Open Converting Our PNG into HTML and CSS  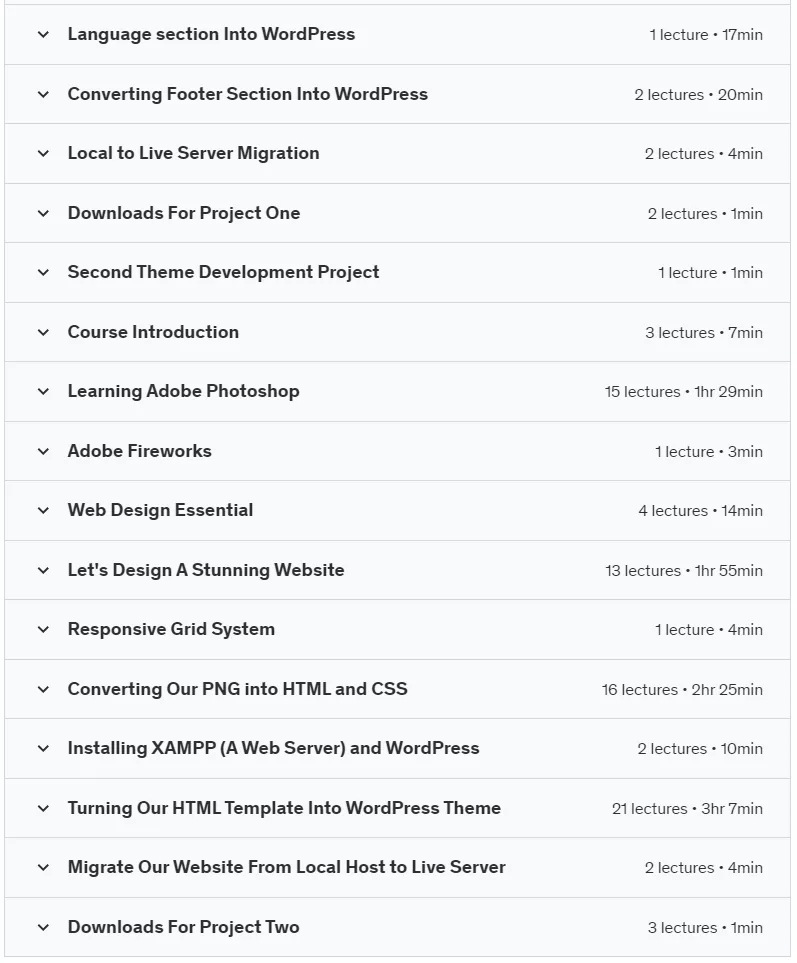coord(238,689)
